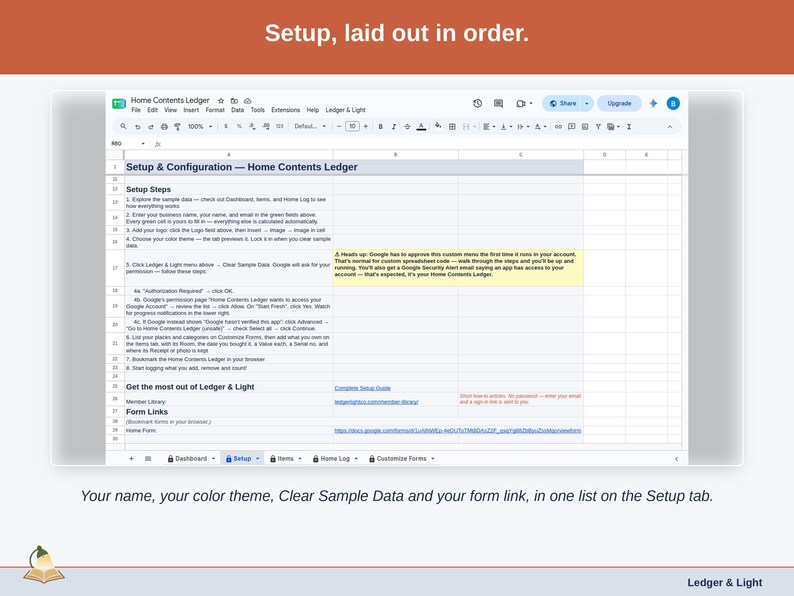Open the Complete Setup Guide link
Screen dimensions: 794x596
point(363,388)
